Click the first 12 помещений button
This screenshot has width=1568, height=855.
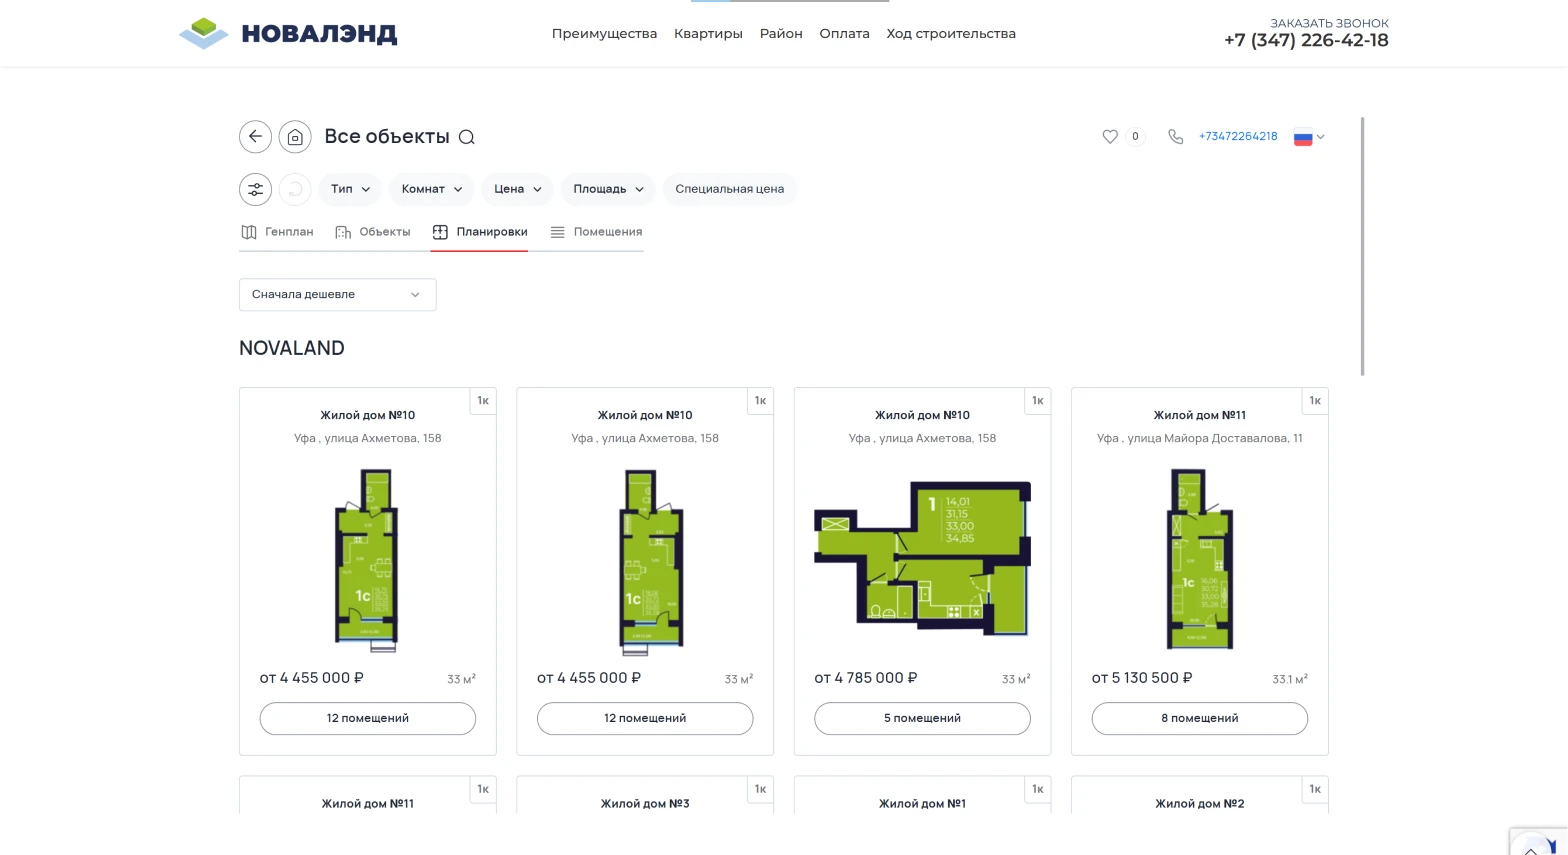(x=367, y=718)
